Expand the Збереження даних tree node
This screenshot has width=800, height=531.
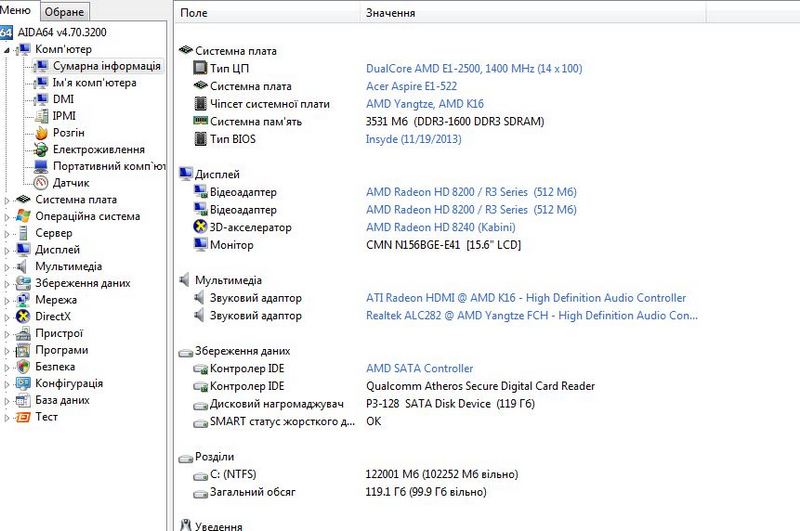(9, 283)
